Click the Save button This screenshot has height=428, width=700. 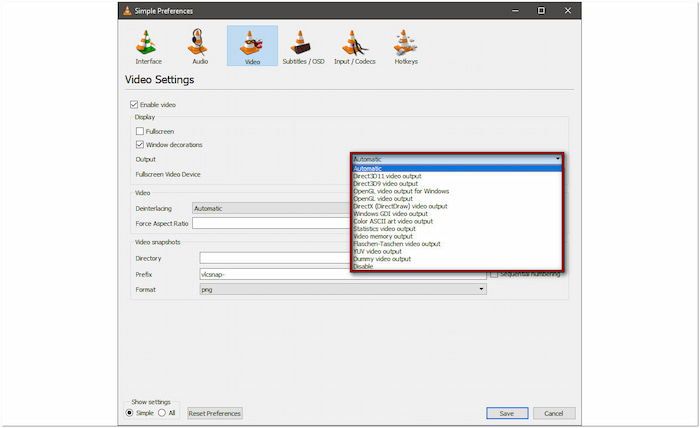[507, 413]
